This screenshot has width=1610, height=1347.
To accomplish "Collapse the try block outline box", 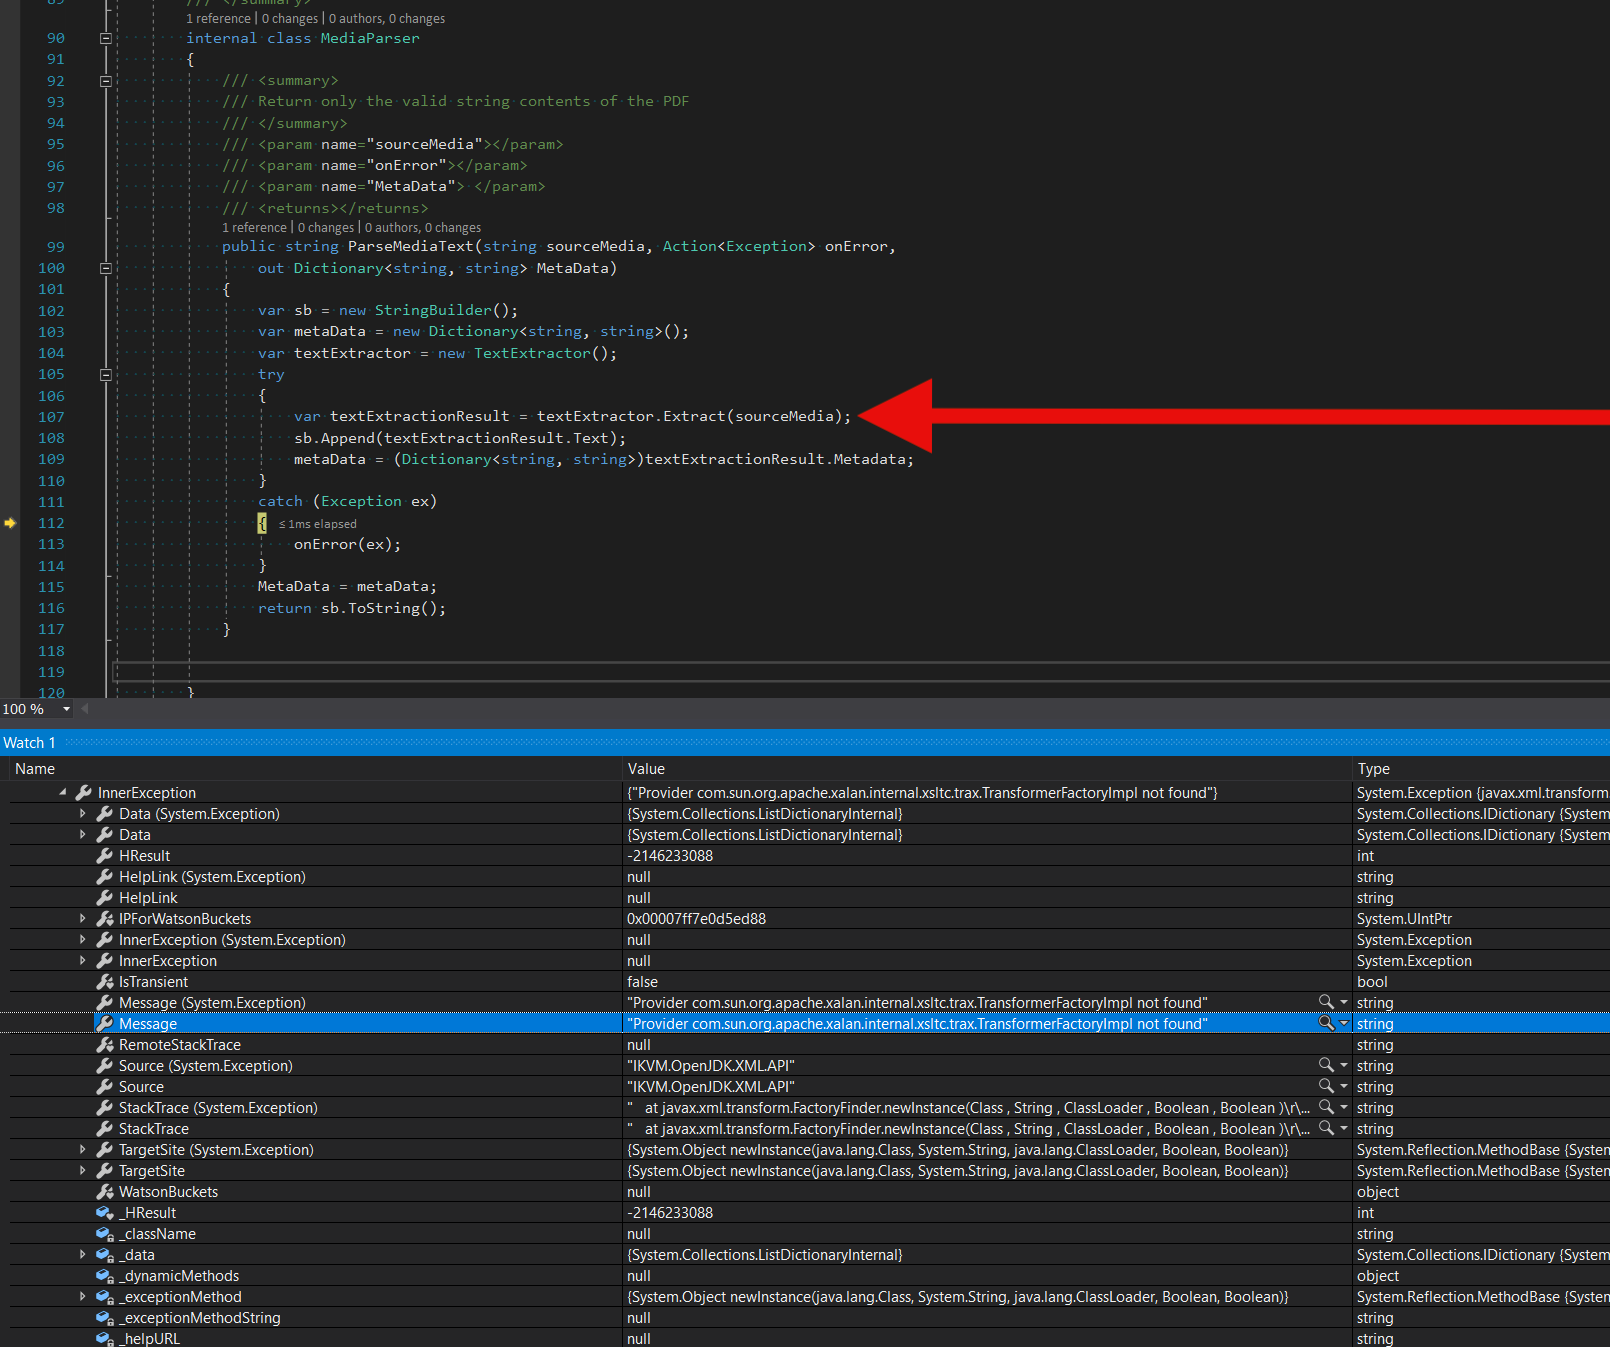I will [105, 375].
